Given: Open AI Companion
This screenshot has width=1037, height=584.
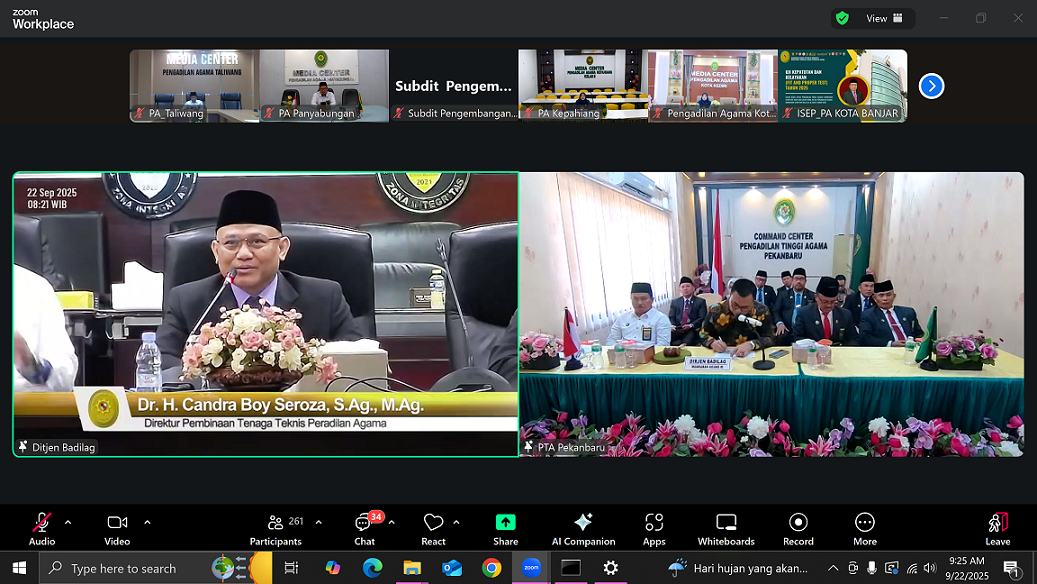Looking at the screenshot, I should [583, 527].
